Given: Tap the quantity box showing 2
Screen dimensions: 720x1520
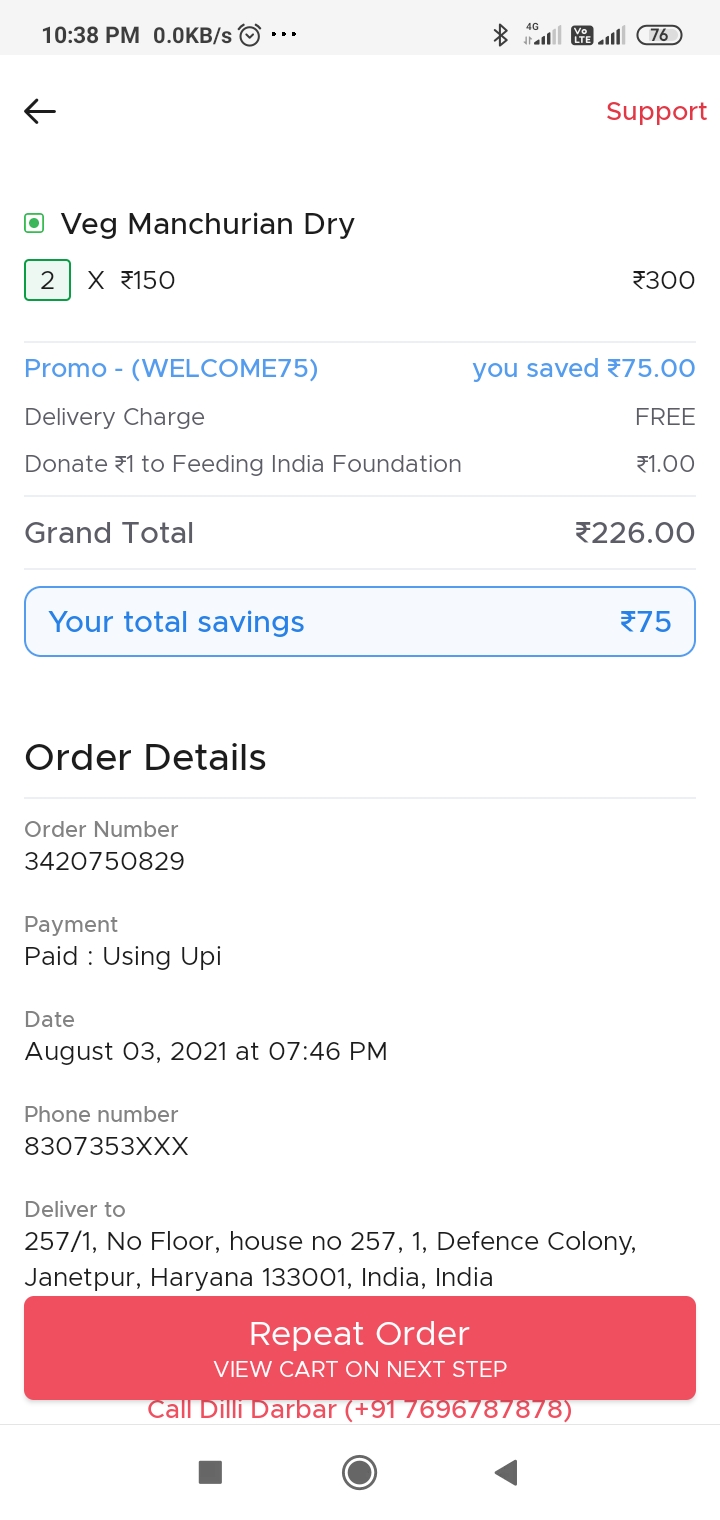Looking at the screenshot, I should click(x=47, y=280).
